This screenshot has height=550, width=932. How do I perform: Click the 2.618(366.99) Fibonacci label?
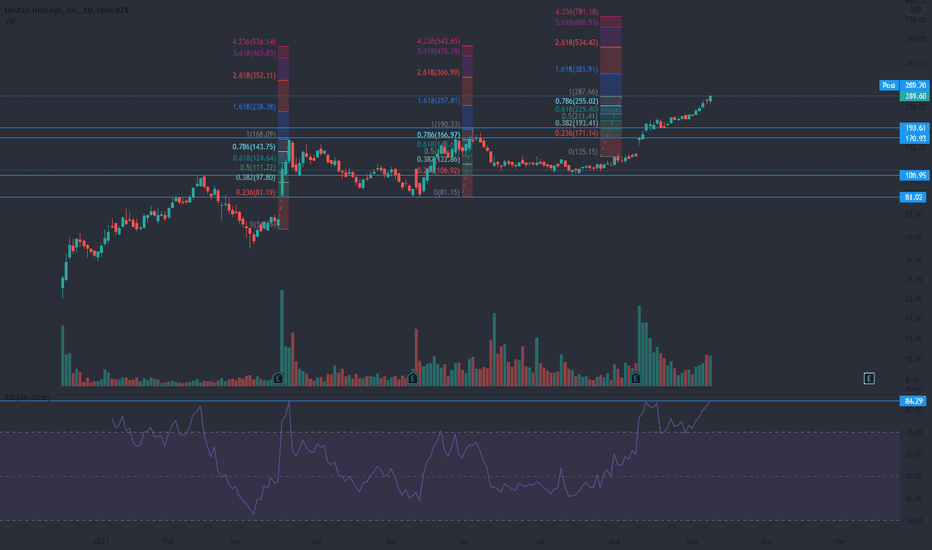(438, 72)
